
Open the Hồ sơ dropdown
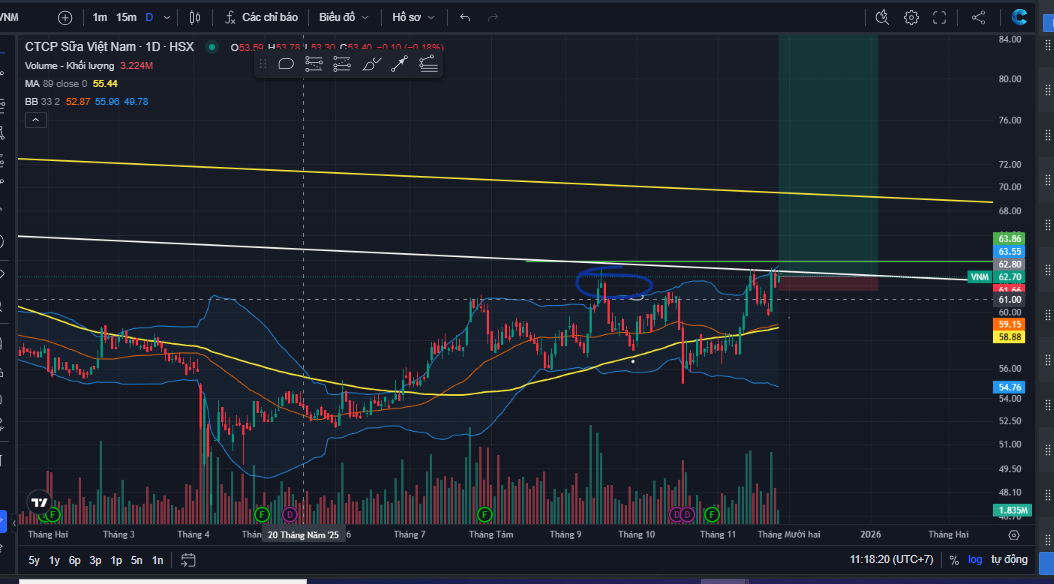(x=413, y=17)
